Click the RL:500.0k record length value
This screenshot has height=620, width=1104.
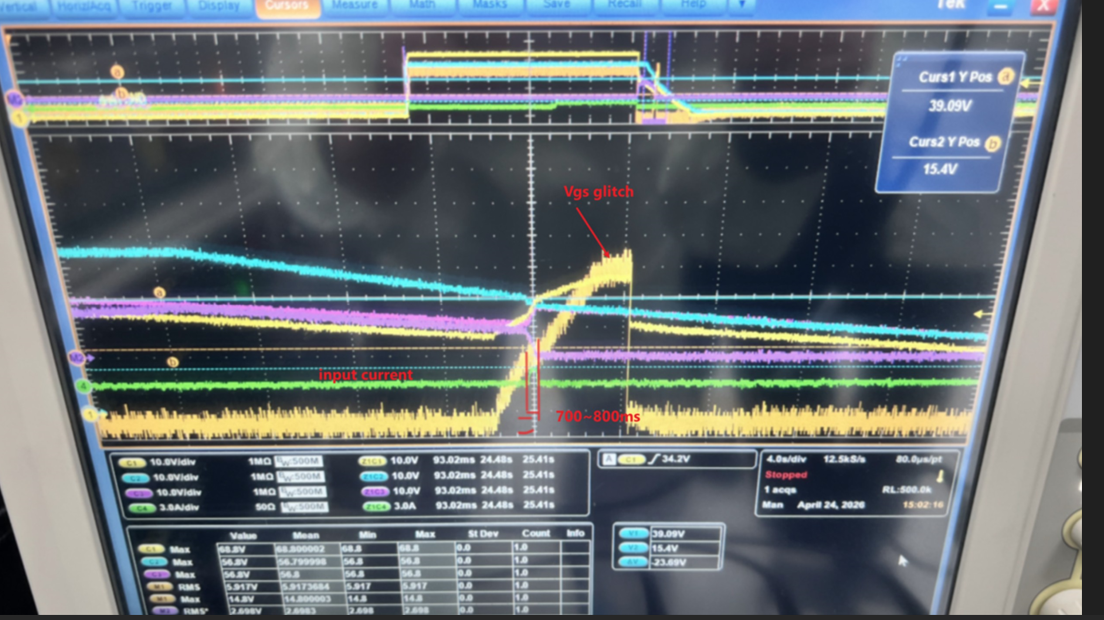coord(906,490)
